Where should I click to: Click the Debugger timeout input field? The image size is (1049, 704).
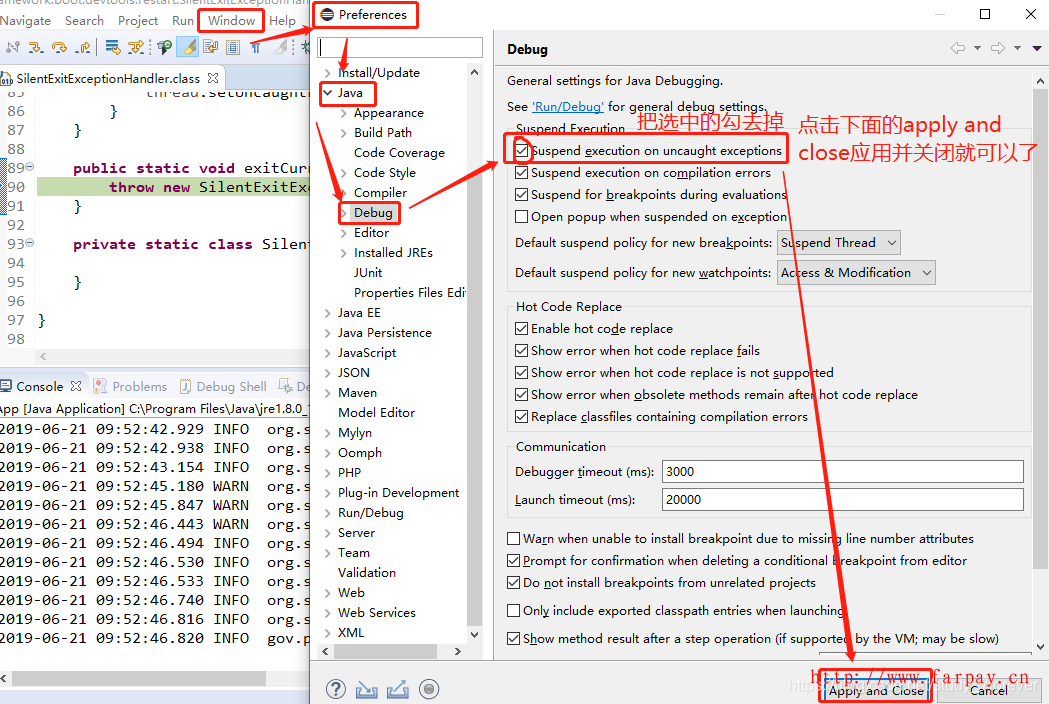point(842,472)
